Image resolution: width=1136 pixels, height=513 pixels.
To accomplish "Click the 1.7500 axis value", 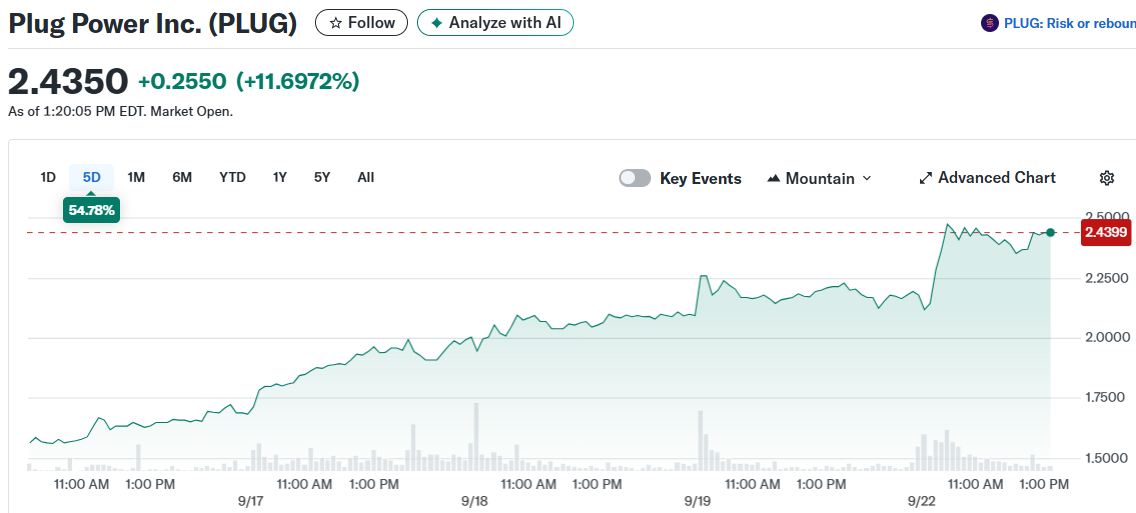I will point(1107,398).
